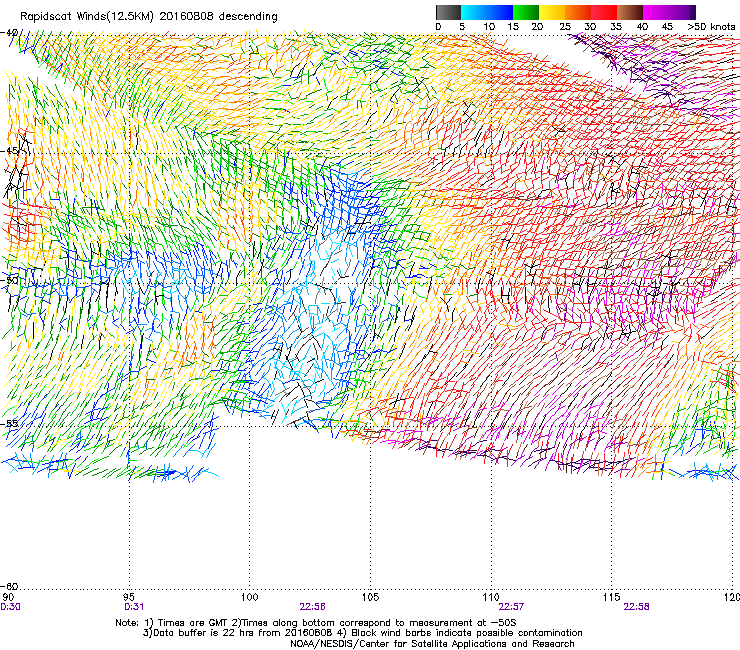Click the '95' longitude label
This screenshot has height=650, width=740.
click(x=129, y=597)
